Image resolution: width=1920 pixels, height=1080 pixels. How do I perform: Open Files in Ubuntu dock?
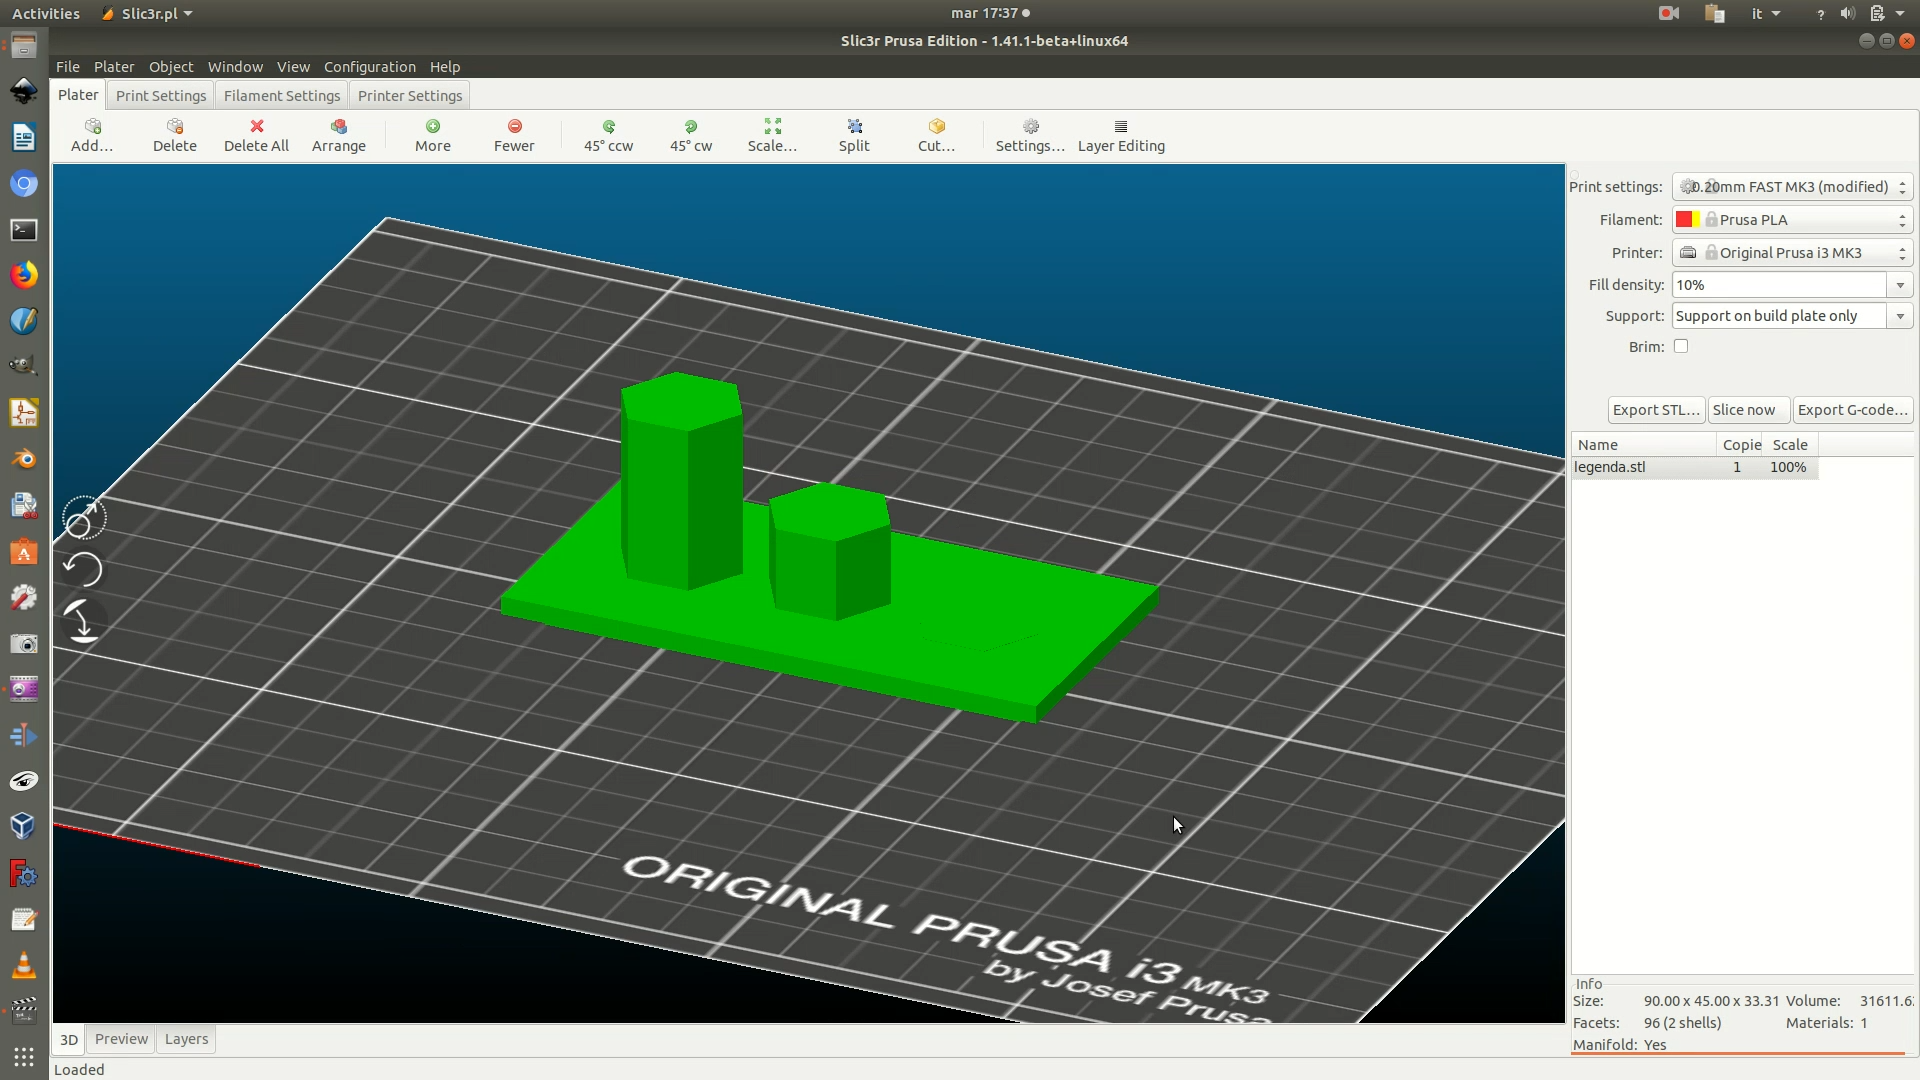(x=24, y=45)
